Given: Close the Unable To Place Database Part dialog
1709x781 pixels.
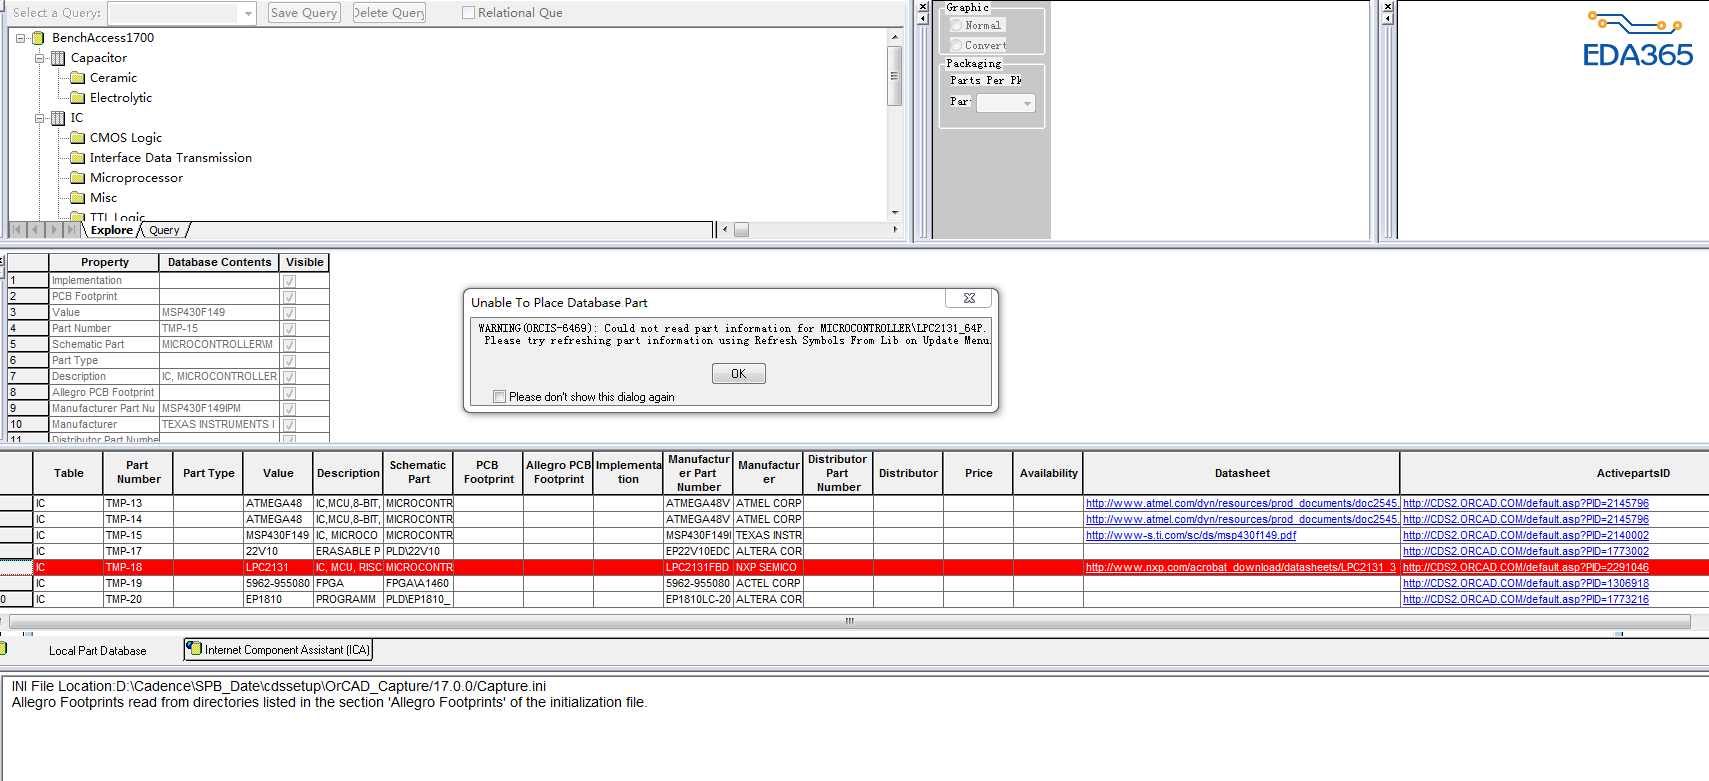Looking at the screenshot, I should tap(969, 298).
